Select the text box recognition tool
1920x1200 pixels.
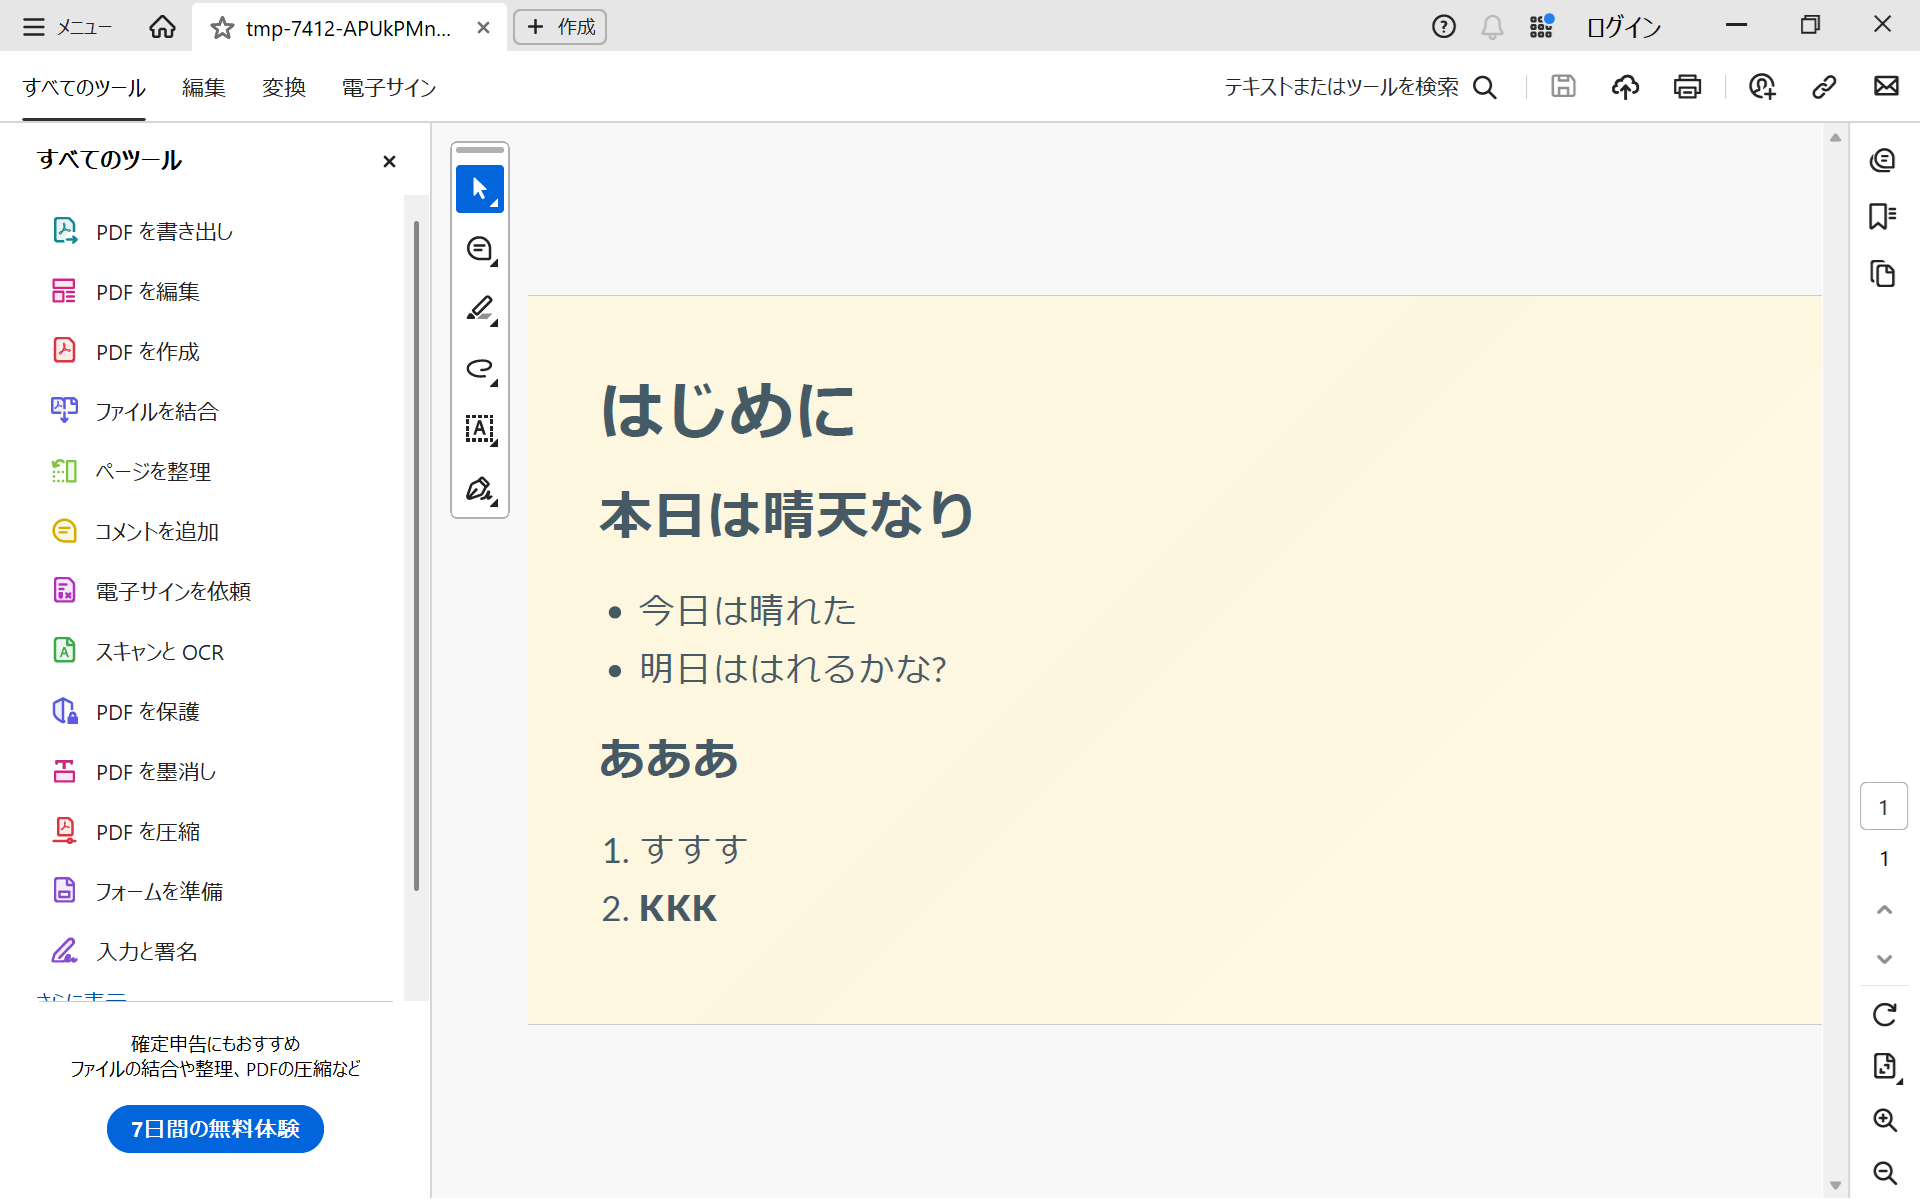coord(479,429)
